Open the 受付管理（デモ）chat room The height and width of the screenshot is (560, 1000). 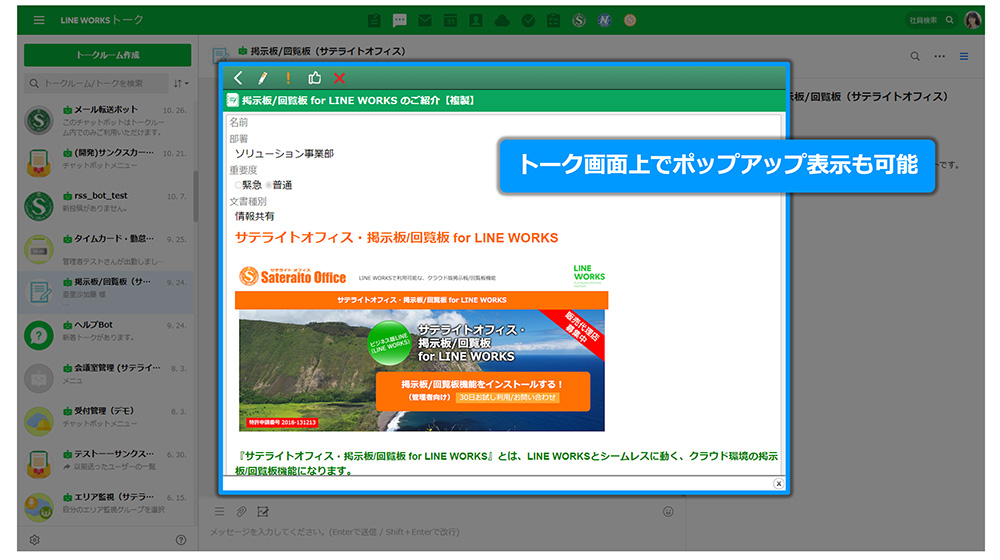point(107,420)
